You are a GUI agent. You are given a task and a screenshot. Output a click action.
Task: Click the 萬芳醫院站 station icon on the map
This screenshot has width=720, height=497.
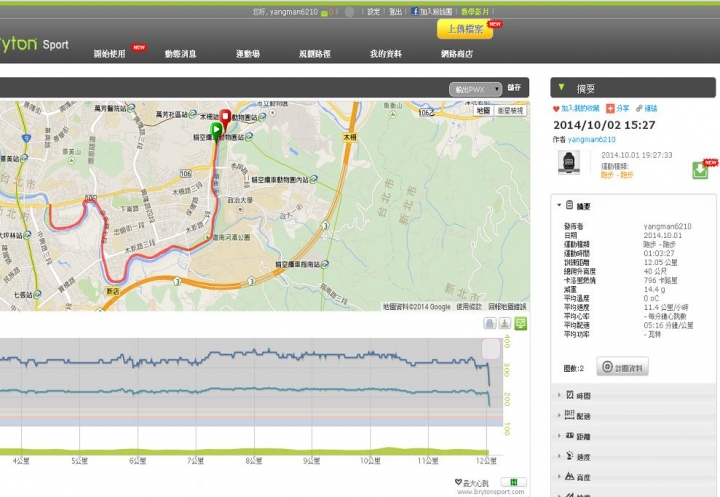(131, 108)
